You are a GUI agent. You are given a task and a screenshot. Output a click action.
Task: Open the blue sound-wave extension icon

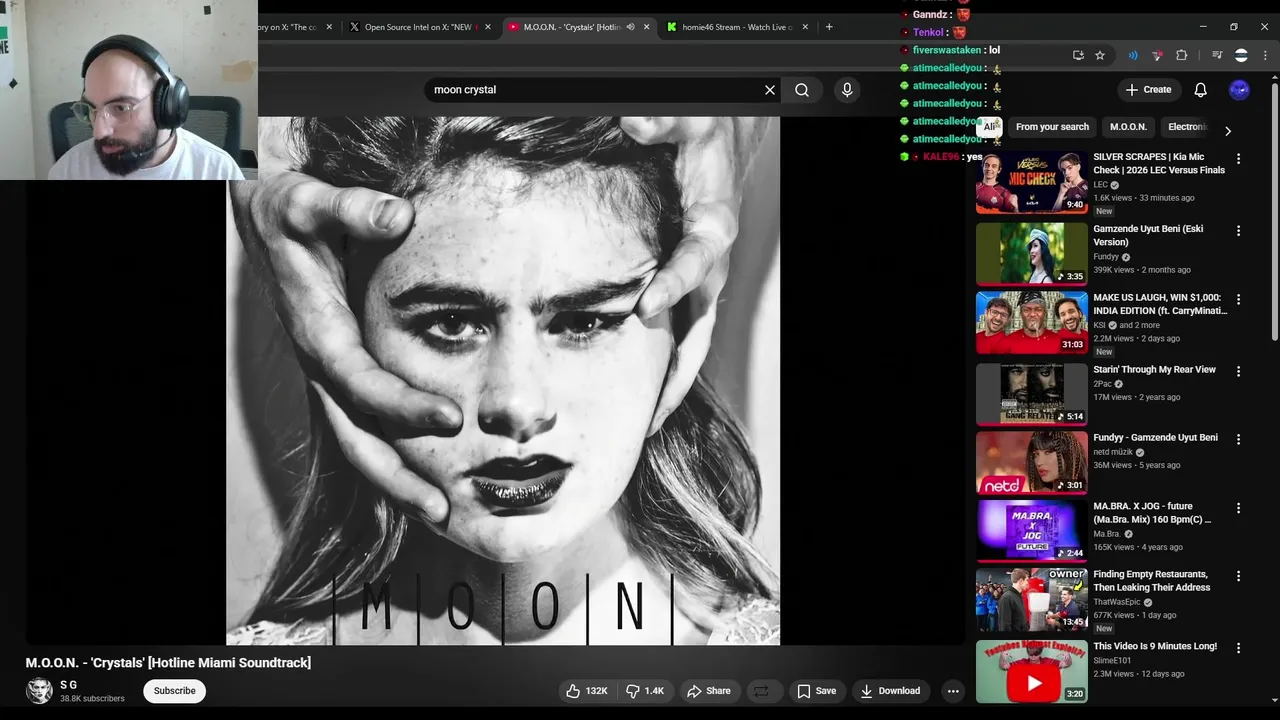[1133, 55]
